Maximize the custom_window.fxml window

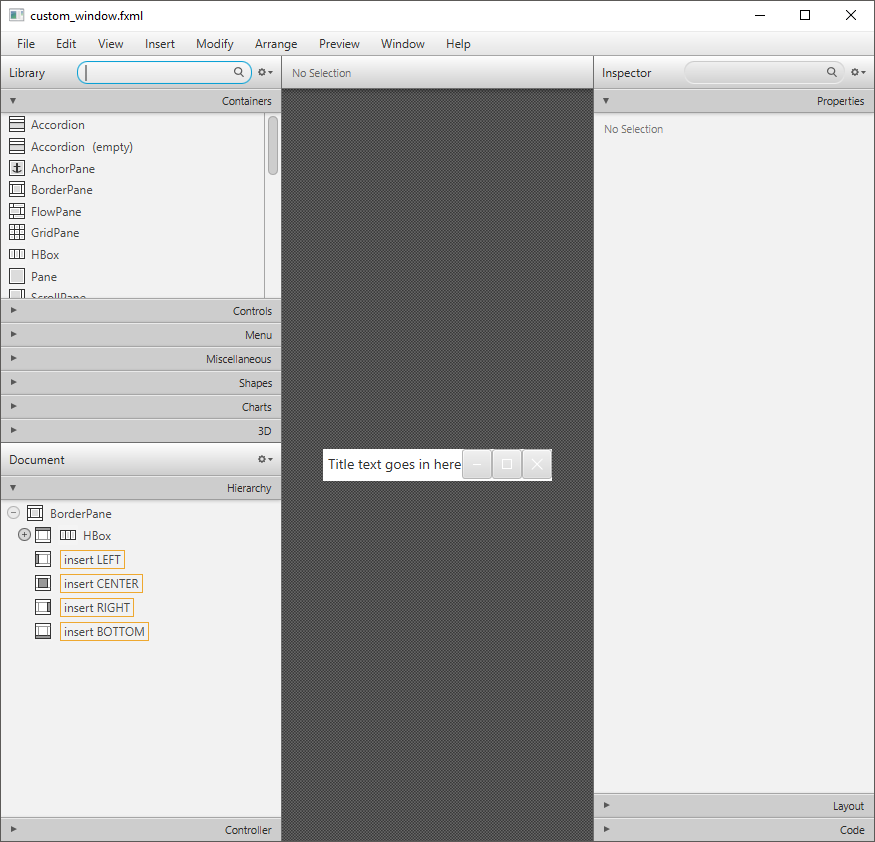tap(805, 15)
